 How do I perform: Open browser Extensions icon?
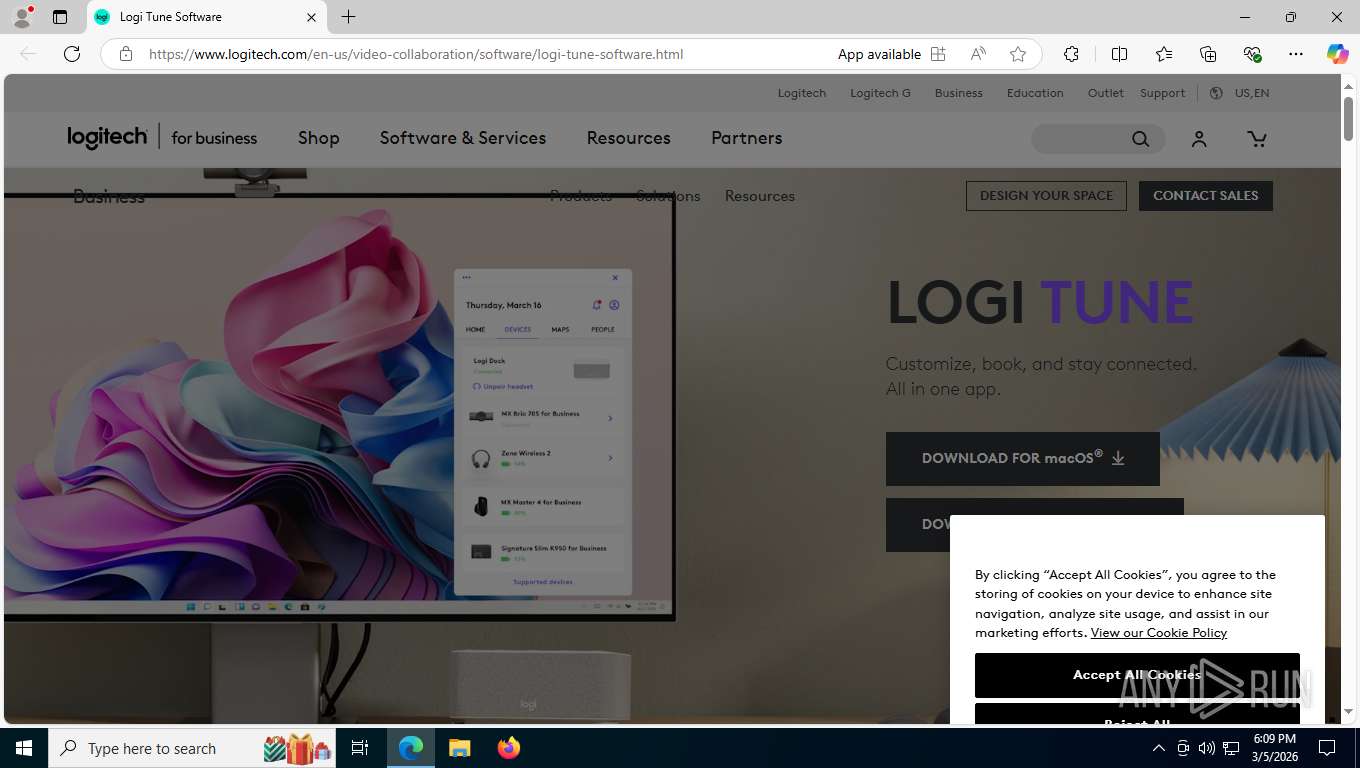click(1071, 54)
